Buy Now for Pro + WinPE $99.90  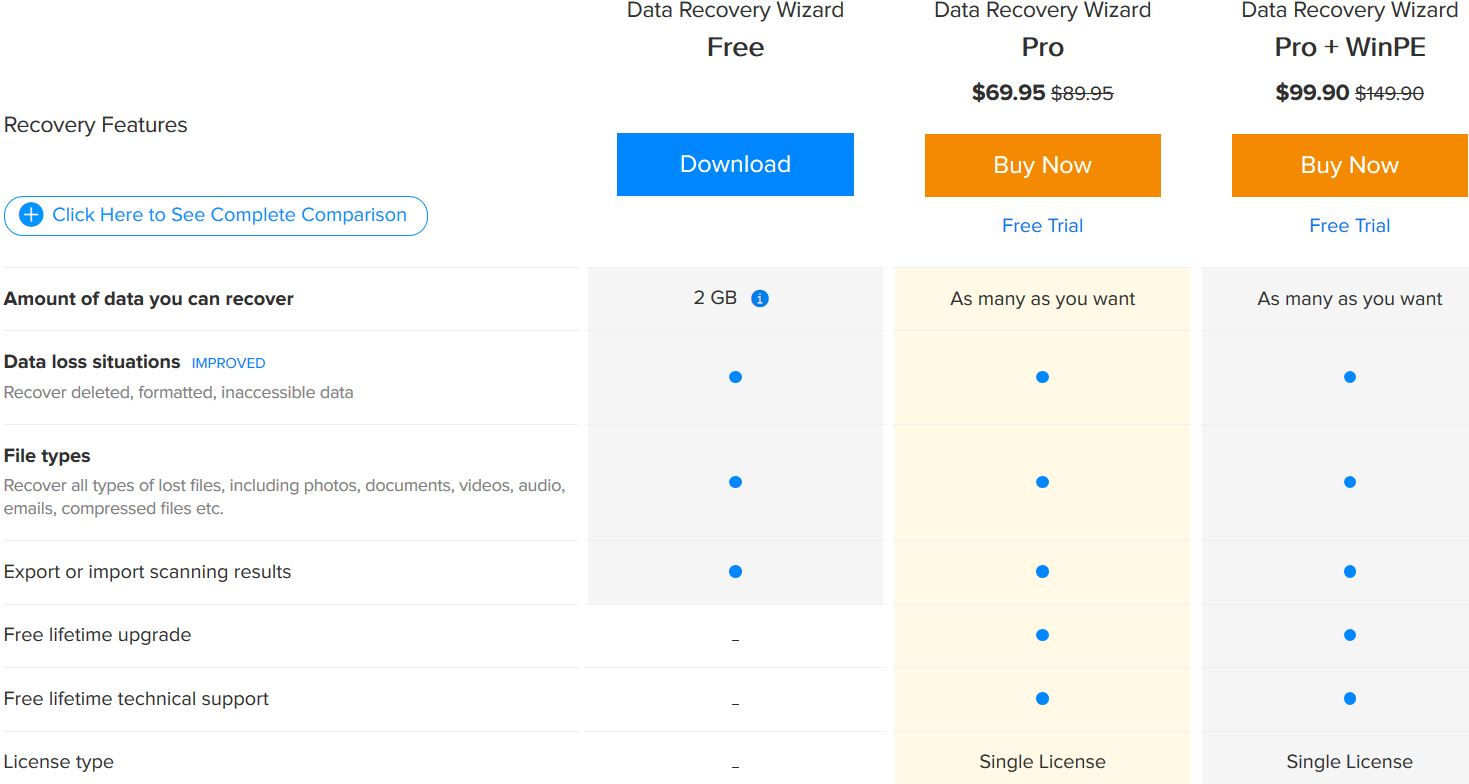click(x=1349, y=165)
